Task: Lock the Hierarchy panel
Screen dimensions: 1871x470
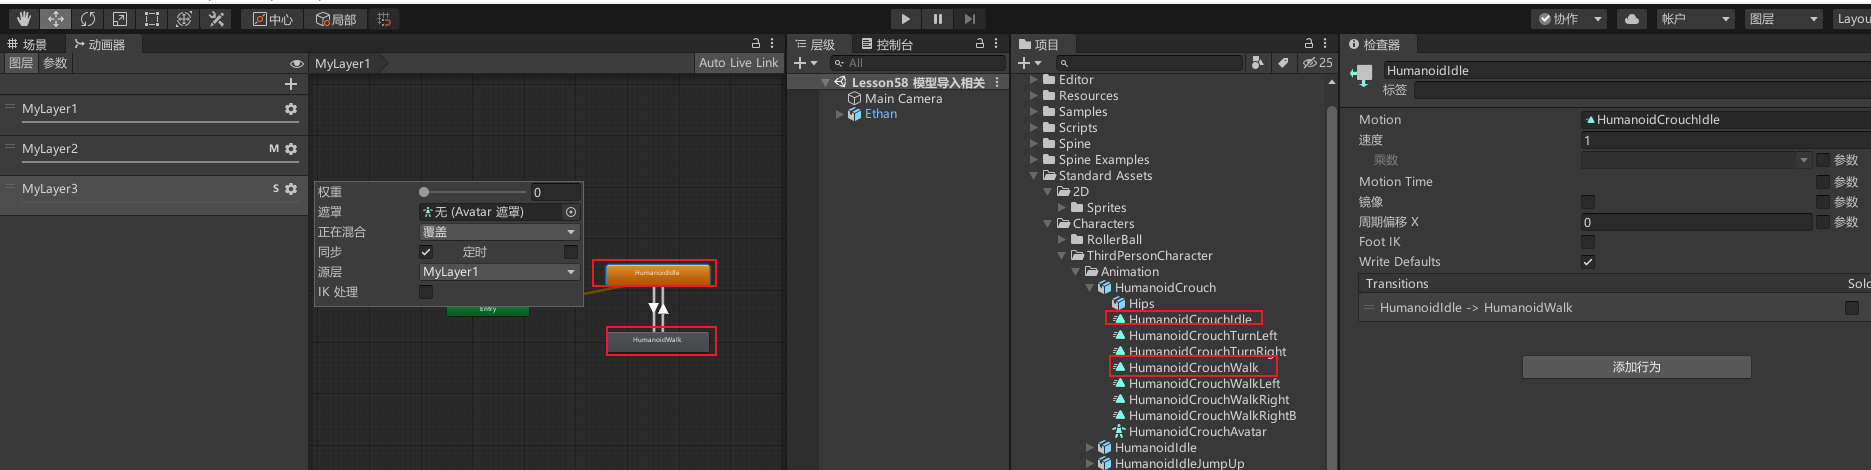Action: (980, 44)
